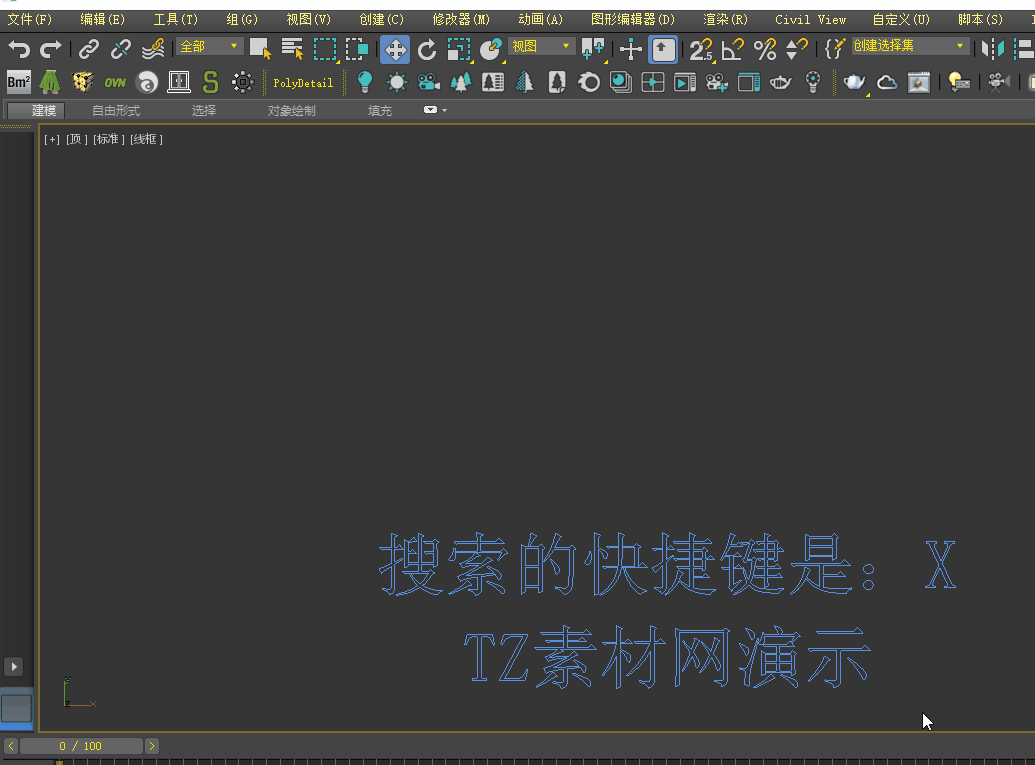The height and width of the screenshot is (765, 1035).
Task: Switch to the 对象绘制 ribbon tab
Action: 292,110
